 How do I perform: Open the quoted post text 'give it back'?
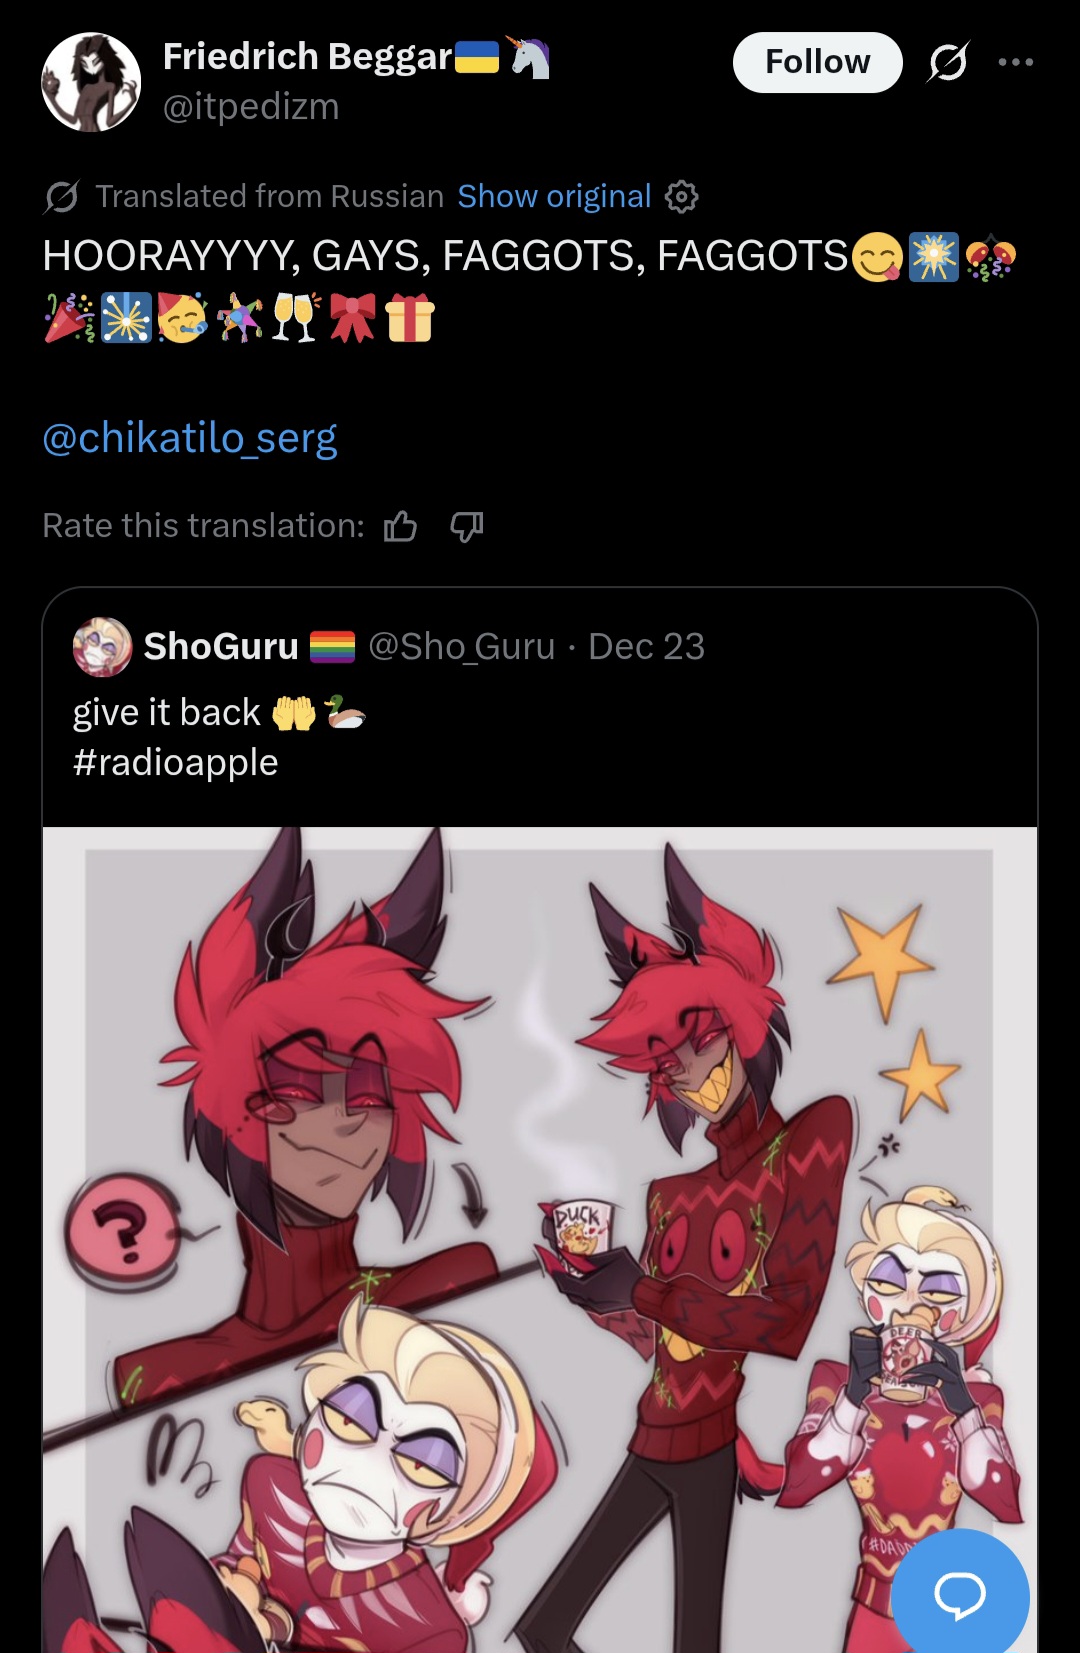[x=166, y=713]
